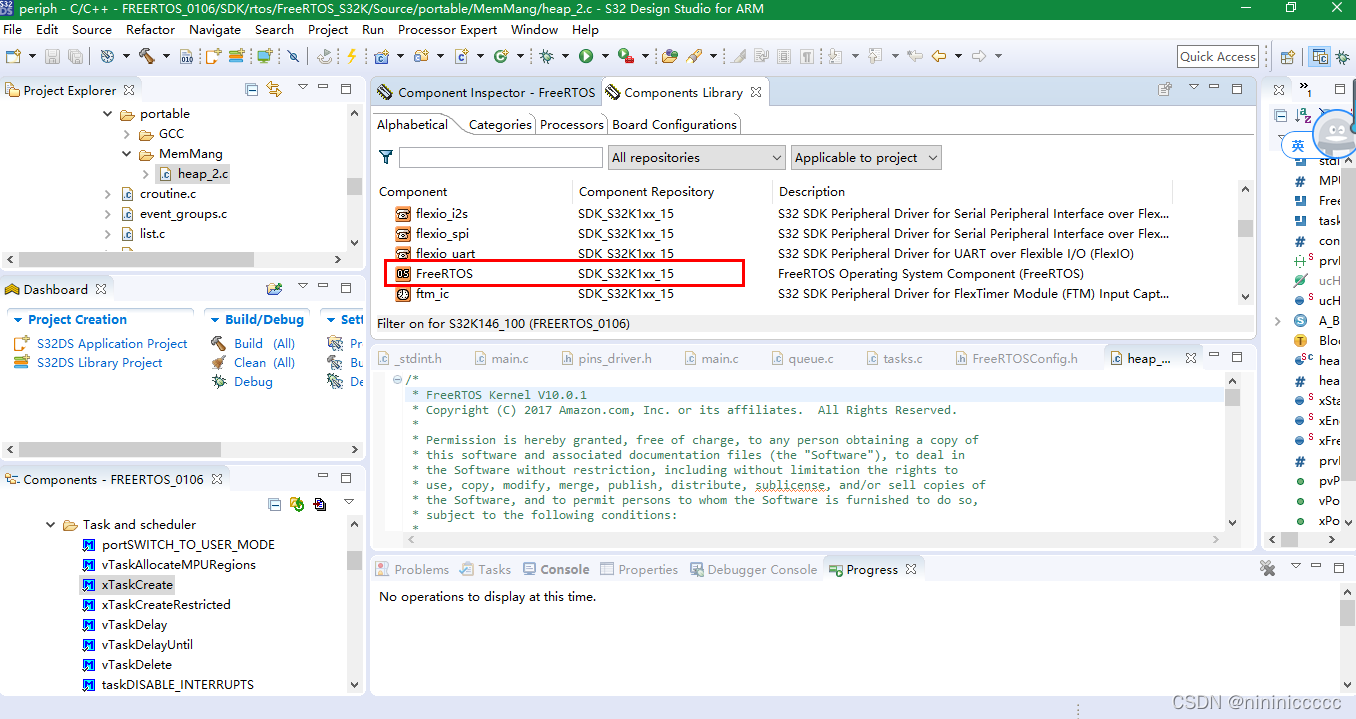Click Components Library vertical scrollbar down arrow
The height and width of the screenshot is (719, 1356).
click(1245, 297)
